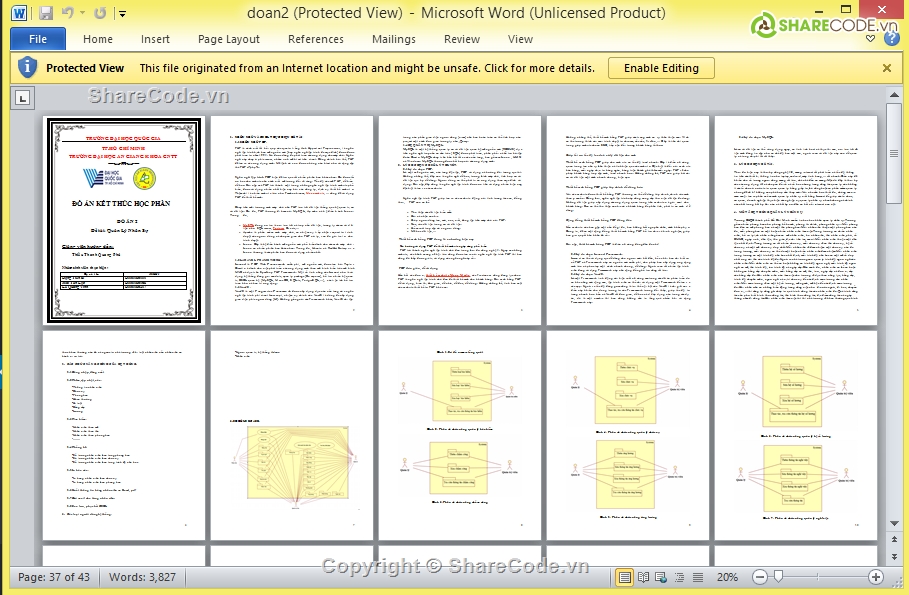The height and width of the screenshot is (595, 909).
Task: Open the Undo history dropdown arrow
Action: tap(82, 13)
